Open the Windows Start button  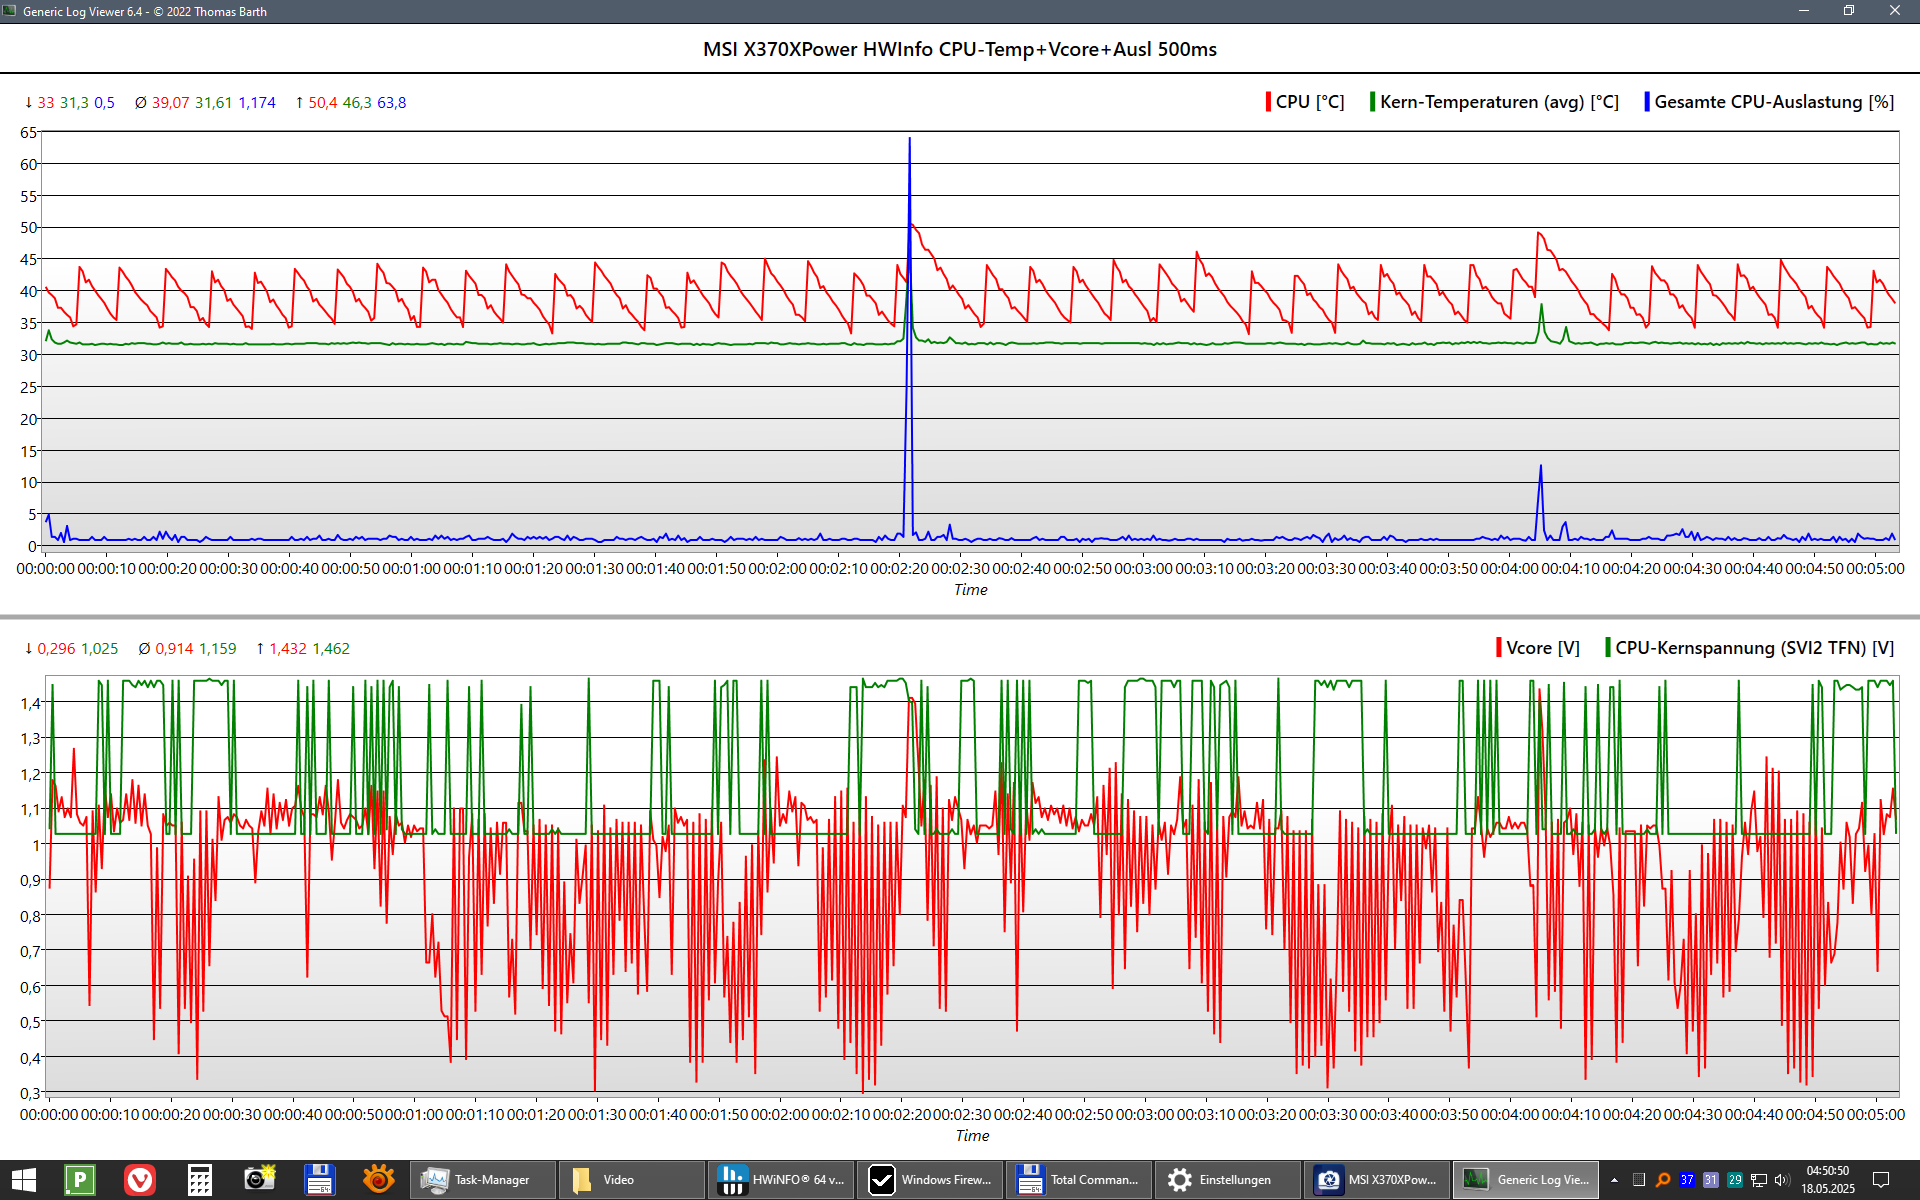[x=23, y=1180]
